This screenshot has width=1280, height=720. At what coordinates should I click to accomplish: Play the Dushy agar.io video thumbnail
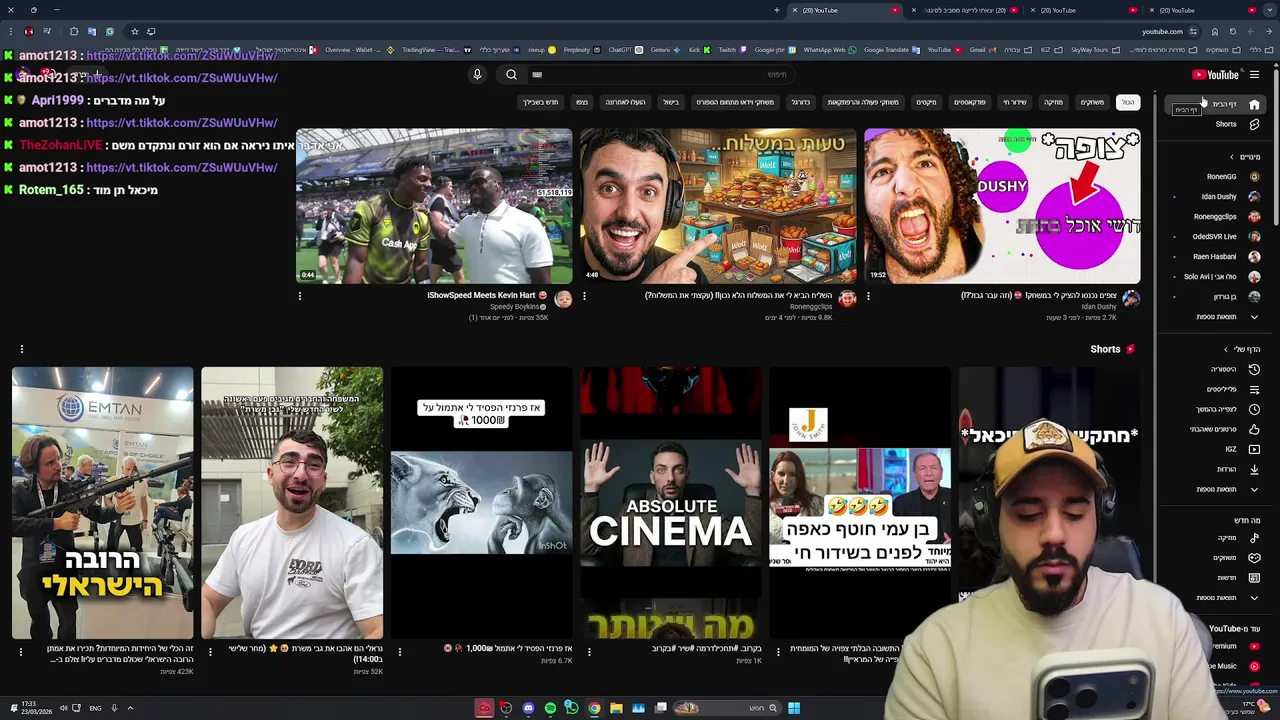(1002, 206)
